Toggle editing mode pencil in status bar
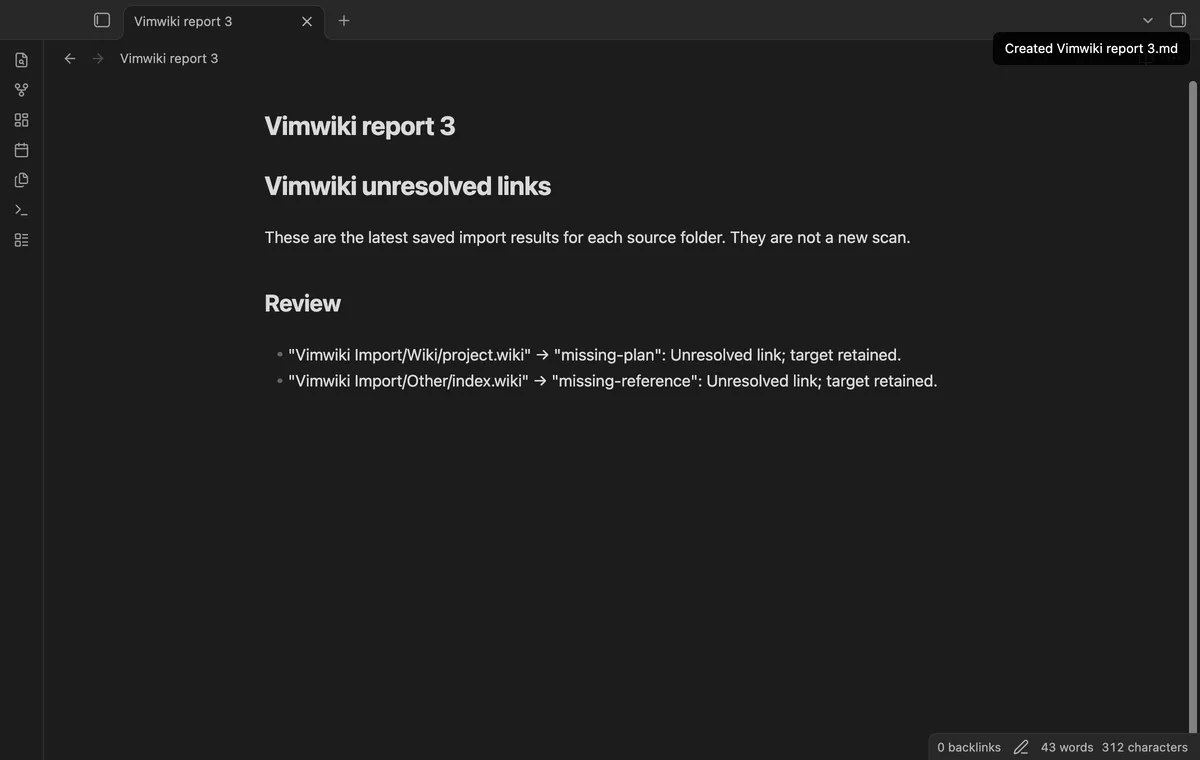 click(1021, 747)
